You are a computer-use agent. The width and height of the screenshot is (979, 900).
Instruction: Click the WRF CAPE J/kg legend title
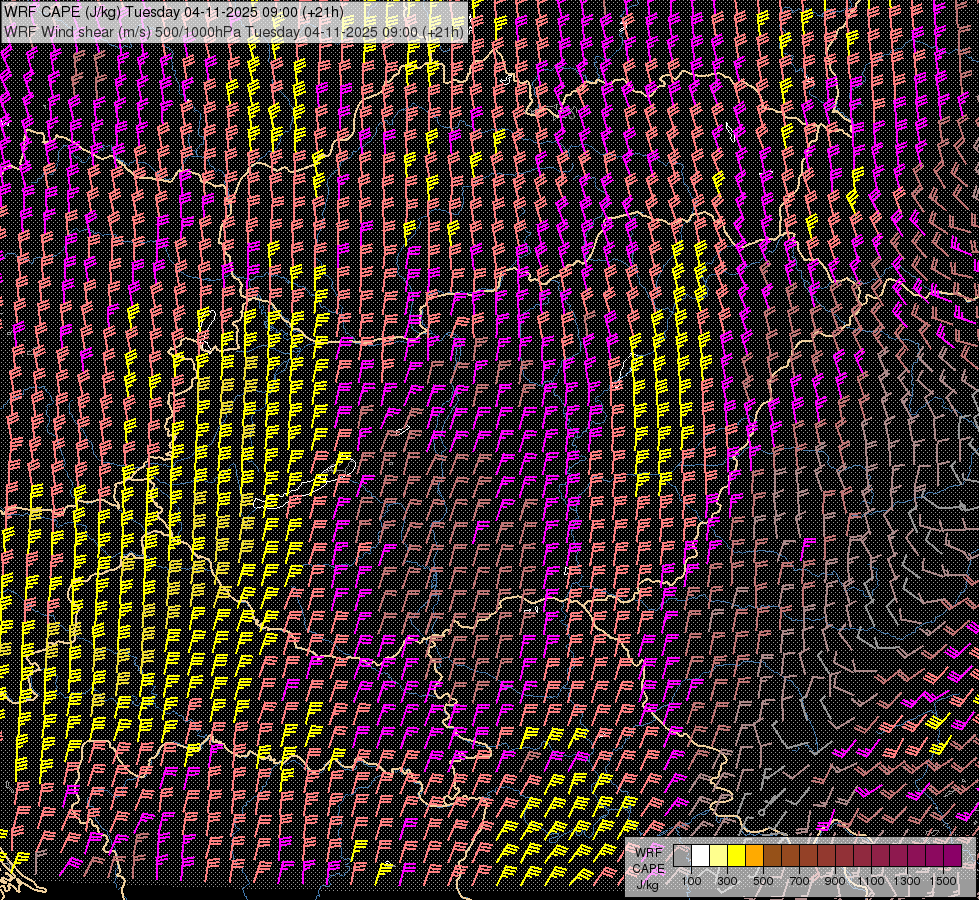(649, 869)
